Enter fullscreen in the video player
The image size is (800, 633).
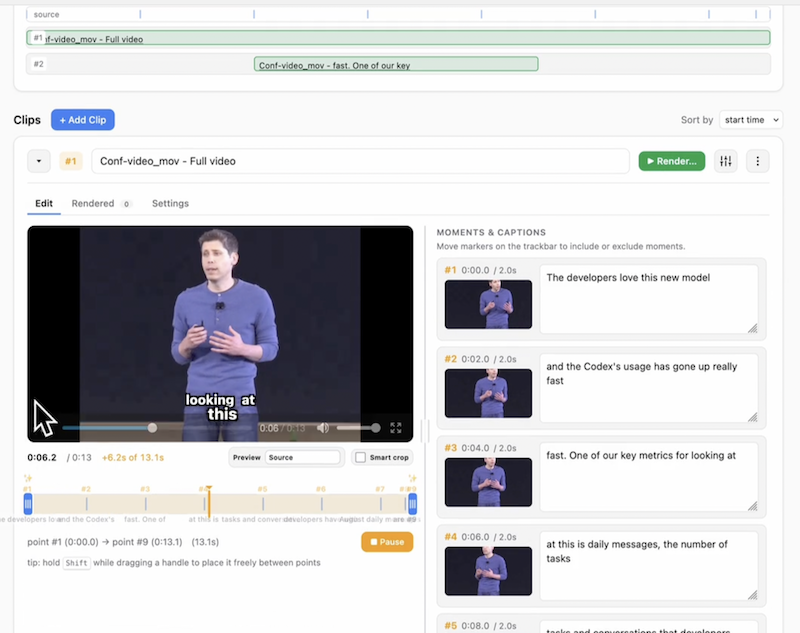396,428
